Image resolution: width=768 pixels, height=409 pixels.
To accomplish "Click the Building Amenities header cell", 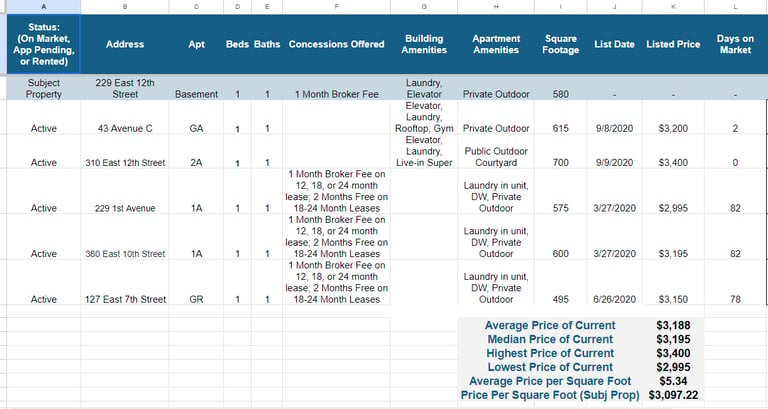I will coord(424,44).
